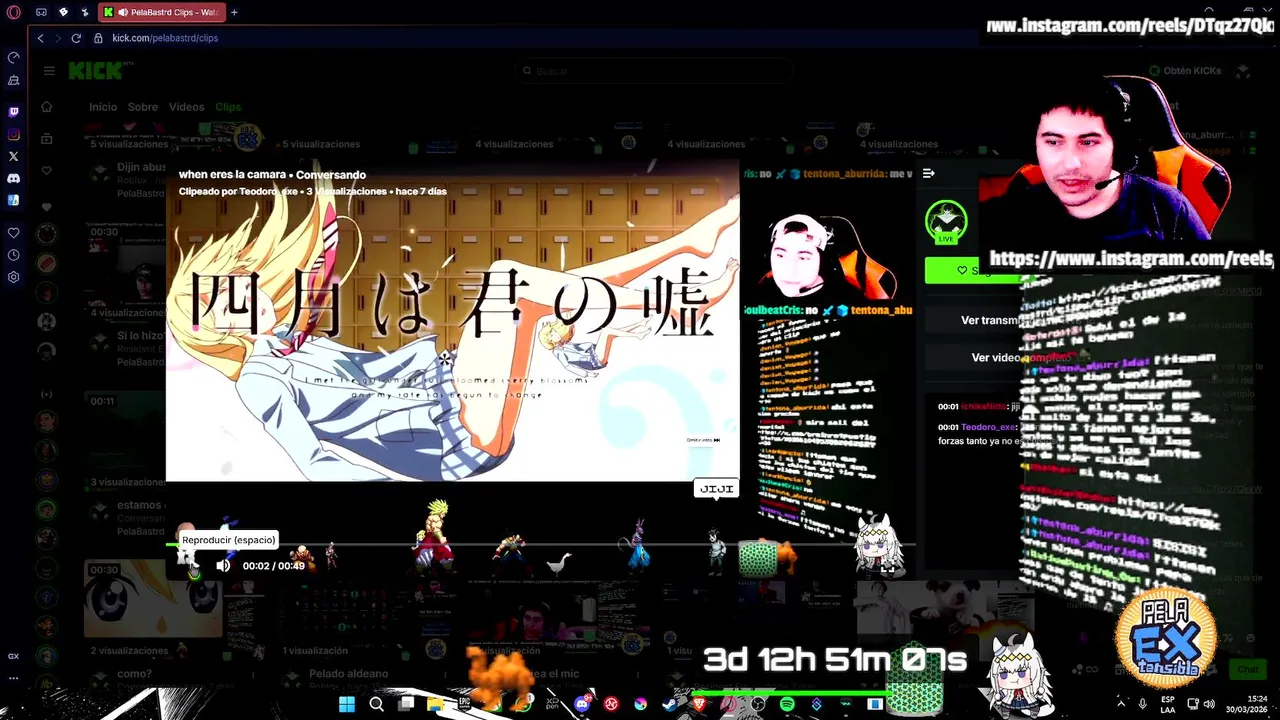Open the GX Cleaner sidebar icon
The width and height of the screenshot is (1280, 720).
(13, 80)
